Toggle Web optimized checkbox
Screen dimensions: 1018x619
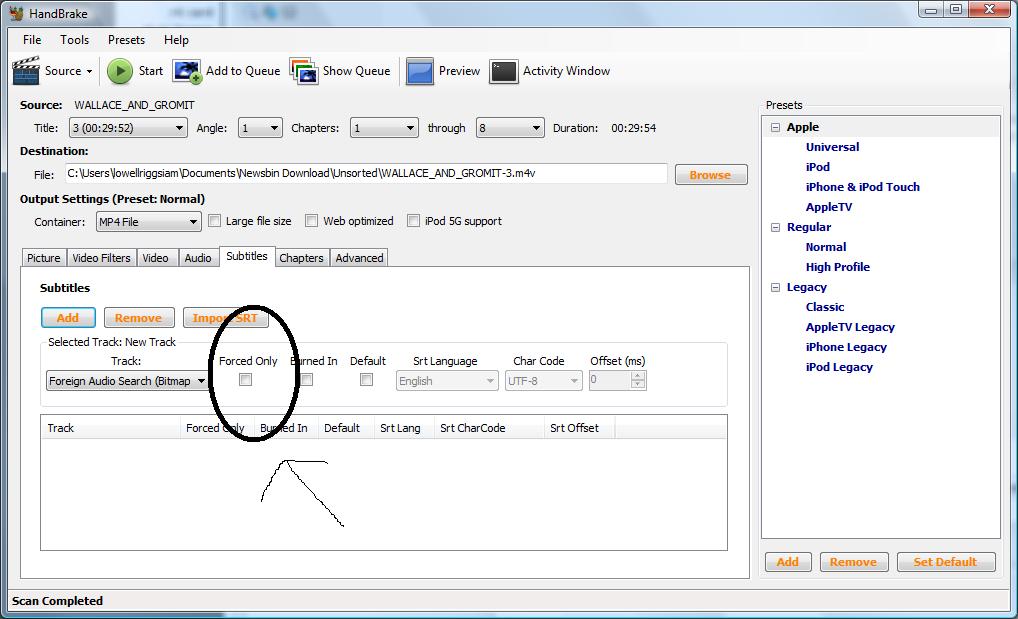click(312, 221)
